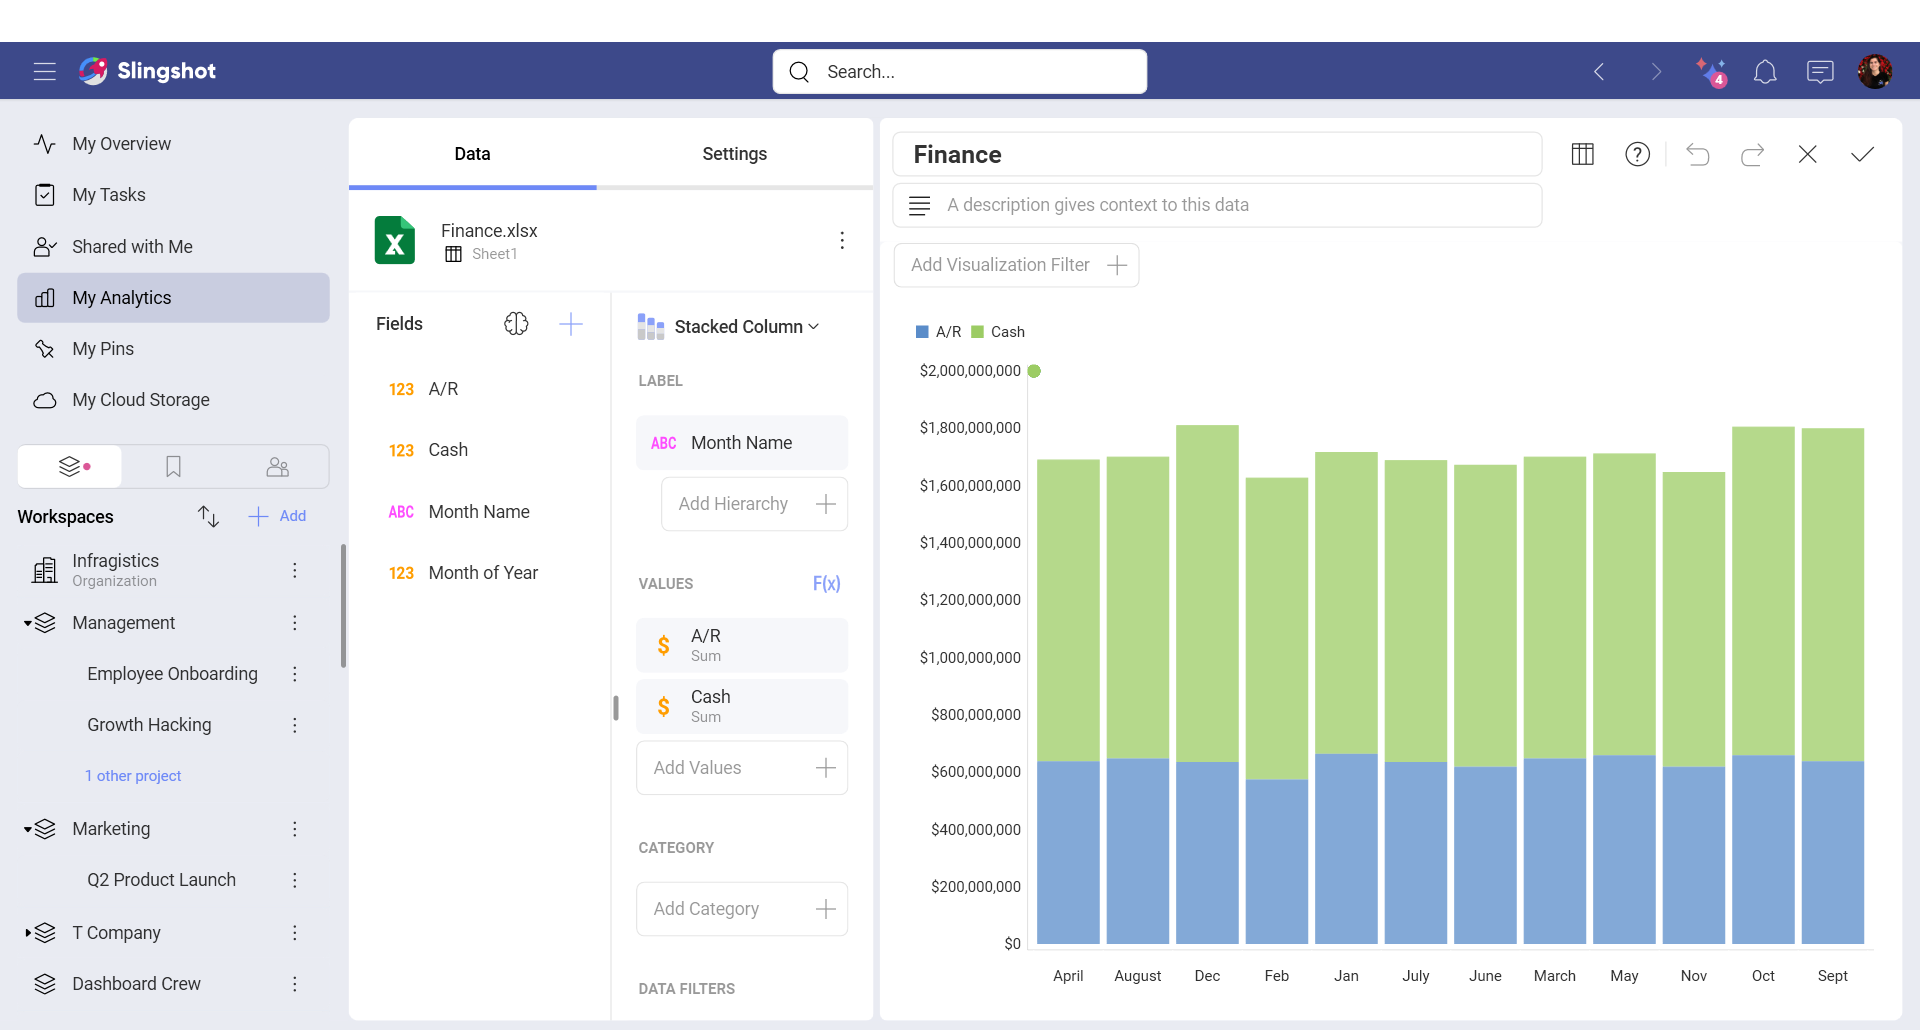Open Growth Hacking options menu
Image resolution: width=1920 pixels, height=1030 pixels.
[295, 725]
